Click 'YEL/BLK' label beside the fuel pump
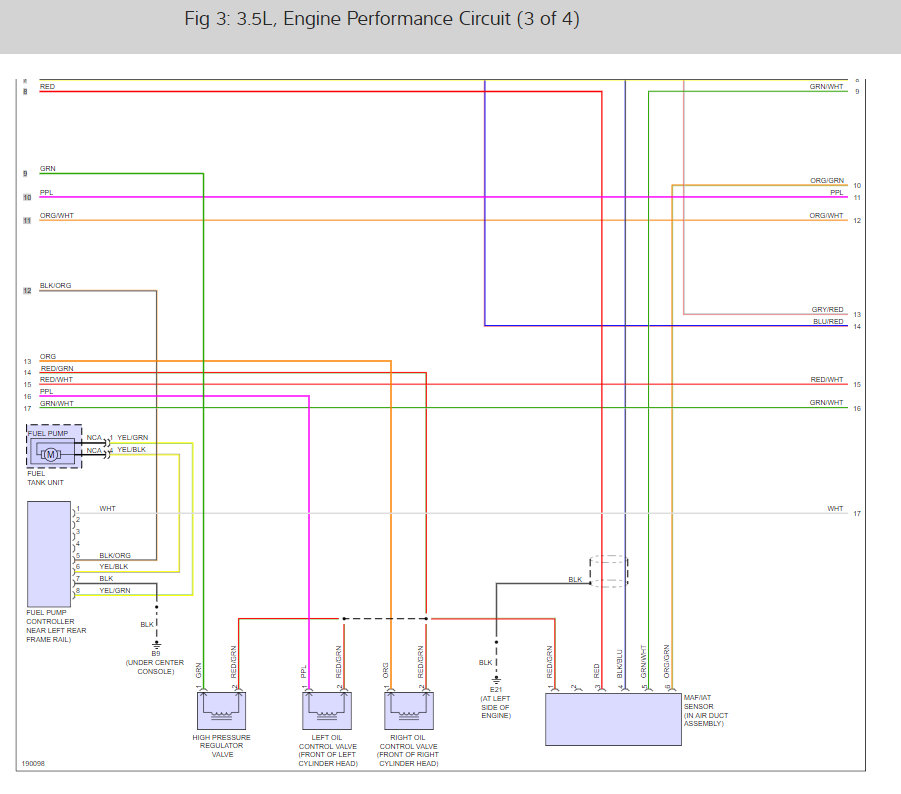The height and width of the screenshot is (794, 901). tap(132, 450)
